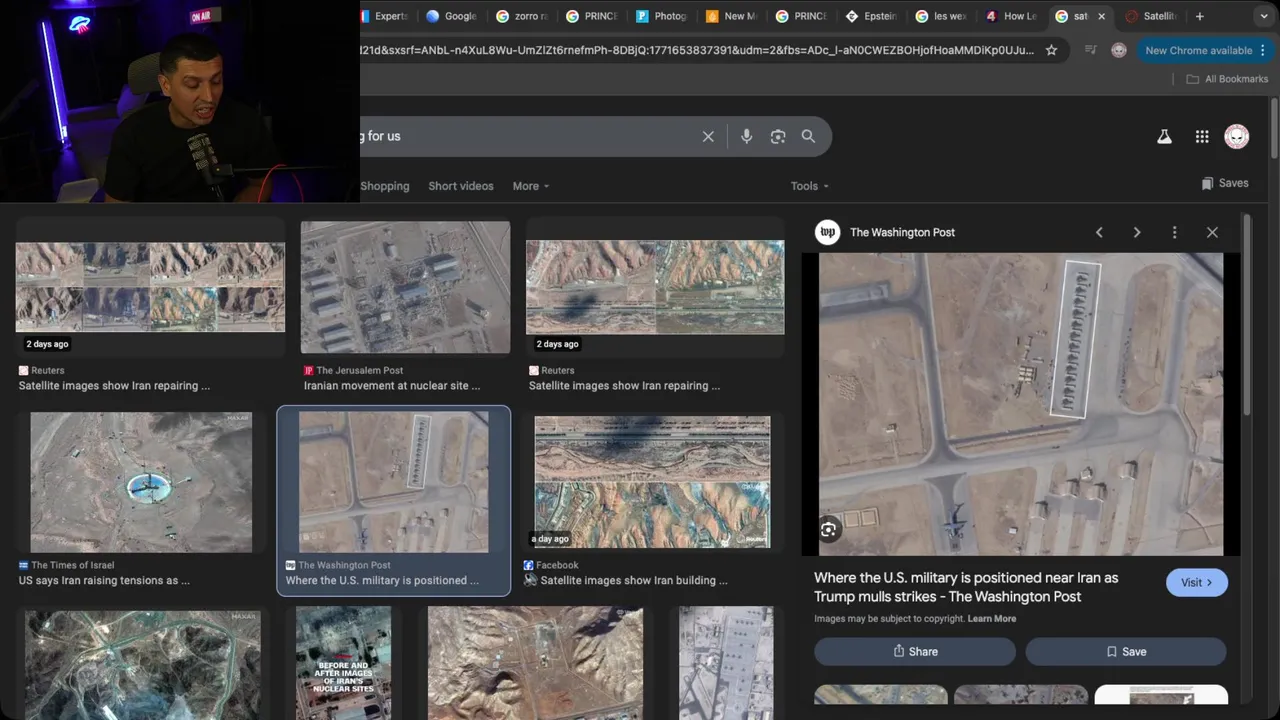Click the magnifying glass search icon
Screen dimensions: 1280x720
808,136
